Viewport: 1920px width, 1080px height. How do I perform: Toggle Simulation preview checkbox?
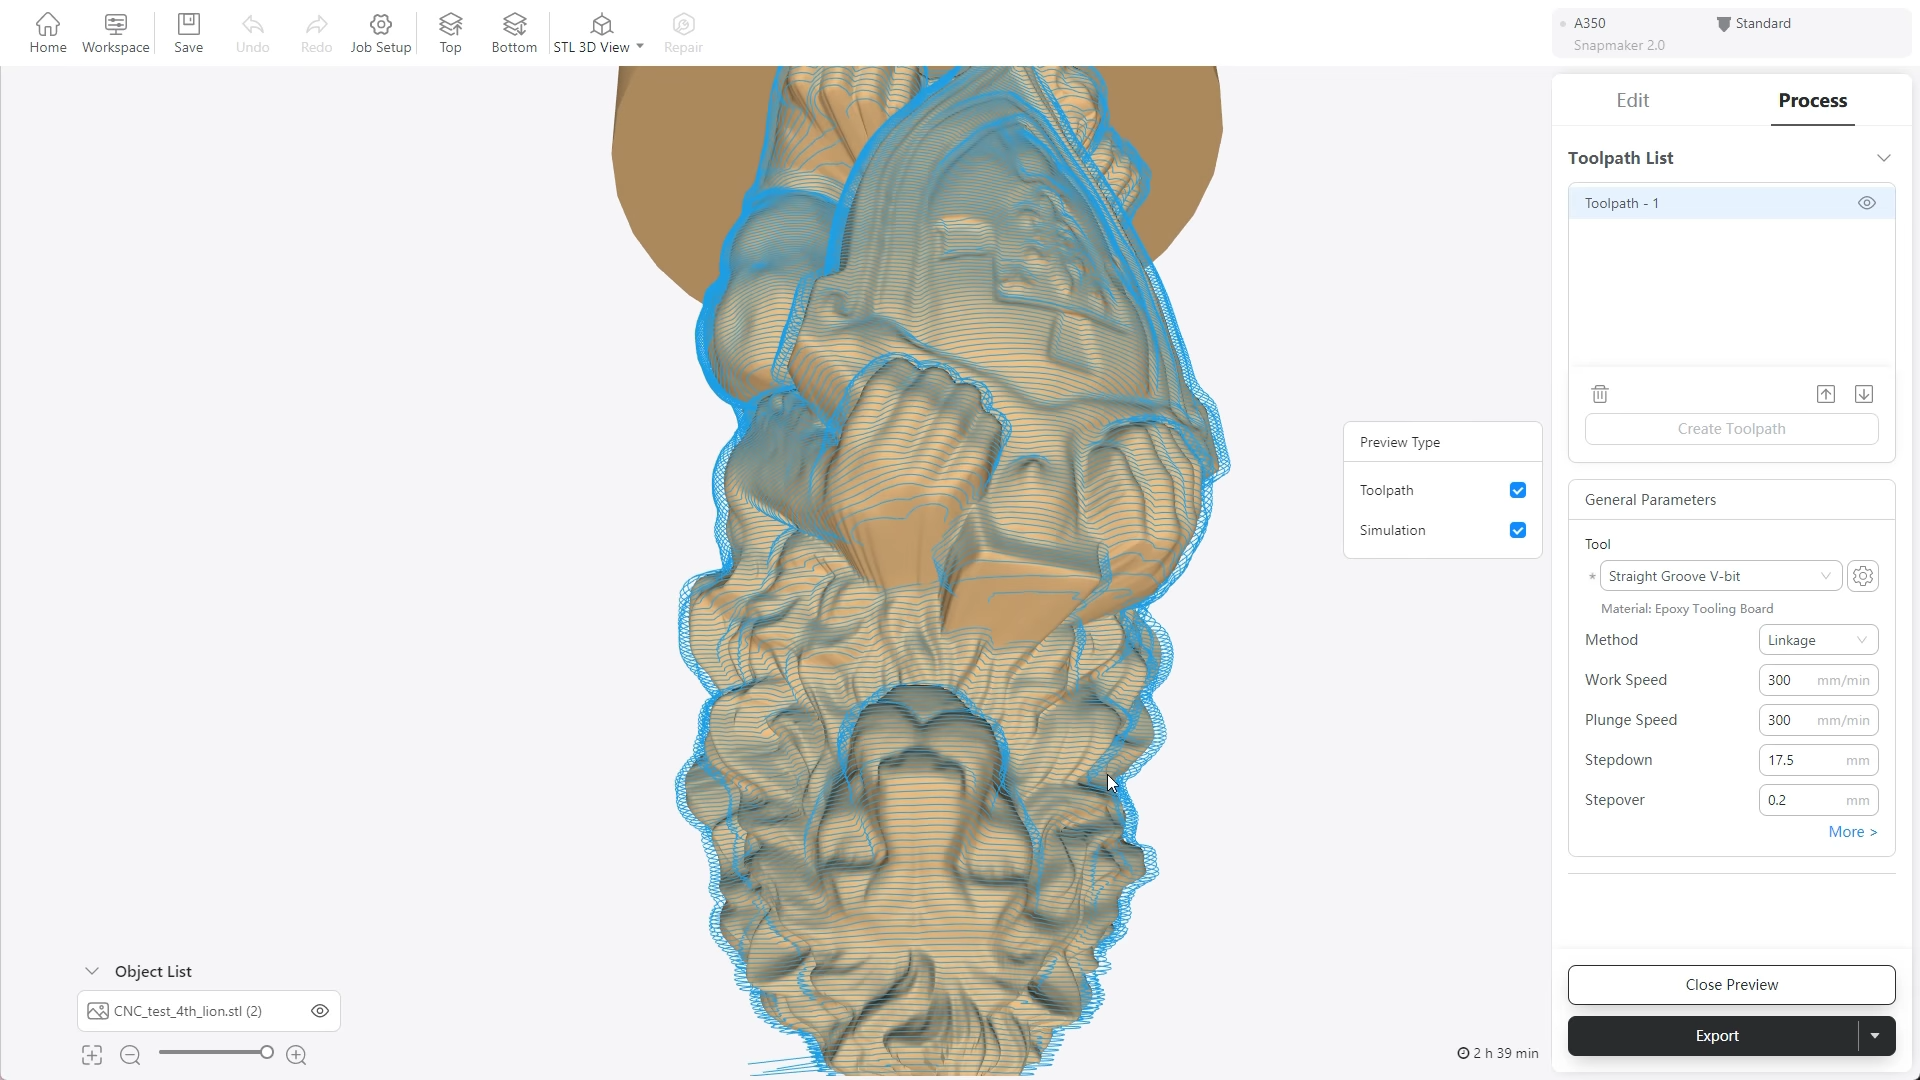[x=1518, y=530]
